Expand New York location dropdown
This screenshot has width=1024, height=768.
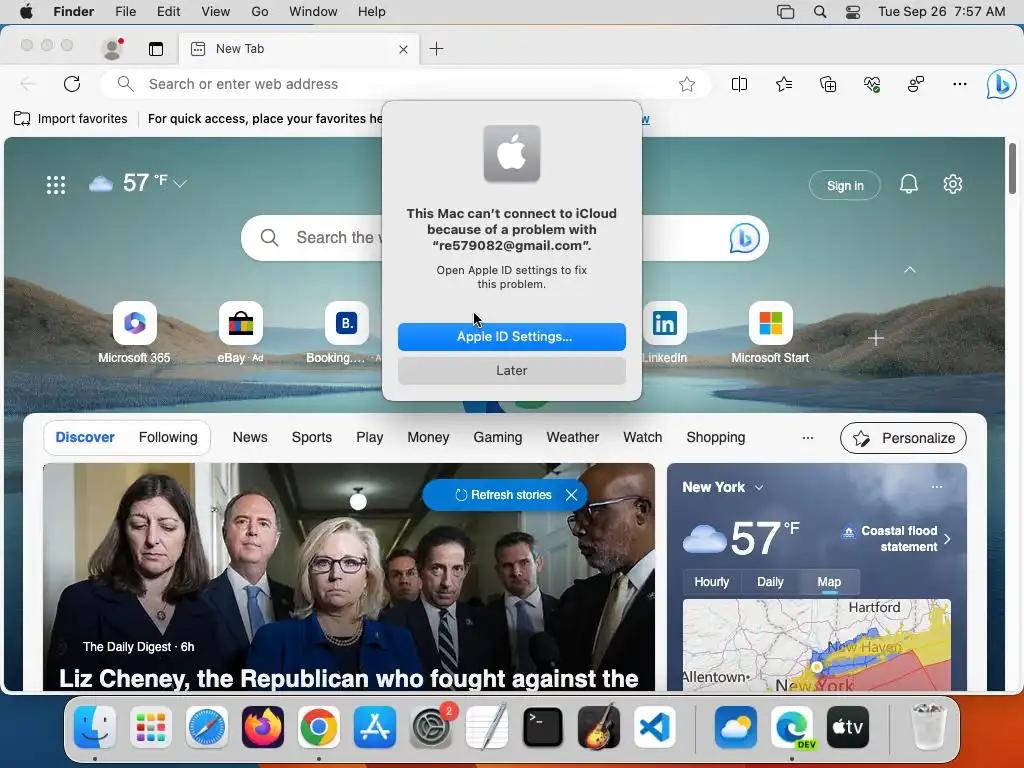[758, 488]
